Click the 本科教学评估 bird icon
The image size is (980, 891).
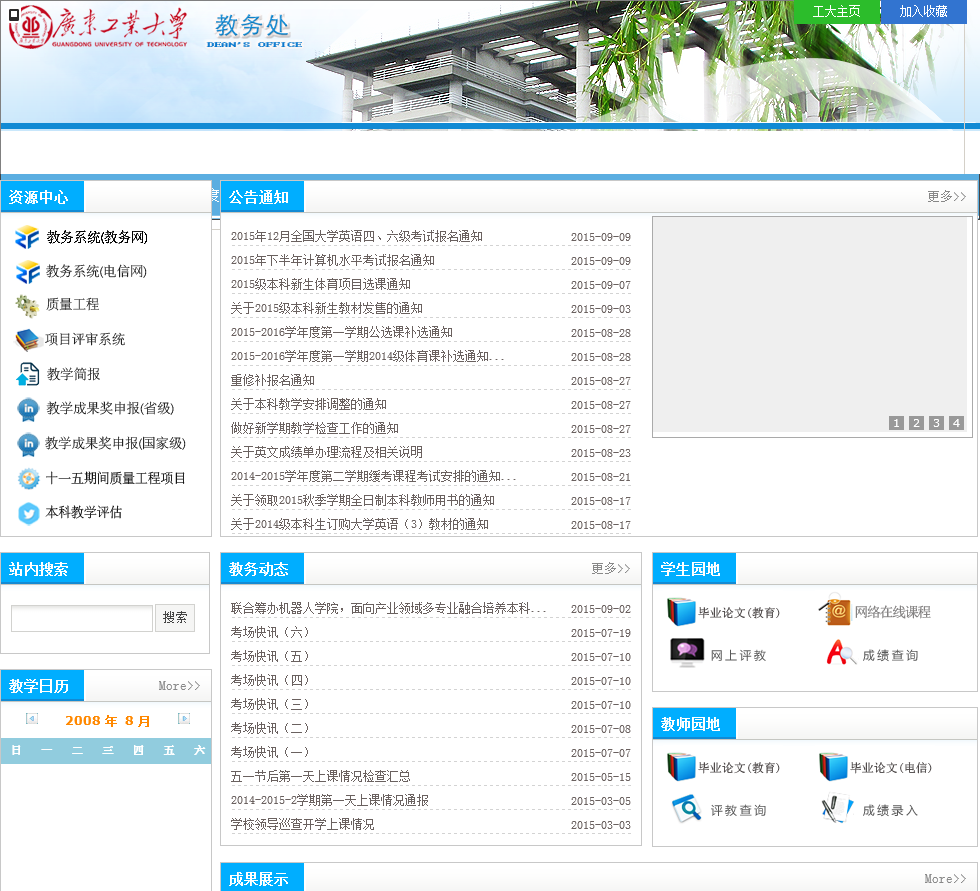[x=28, y=513]
